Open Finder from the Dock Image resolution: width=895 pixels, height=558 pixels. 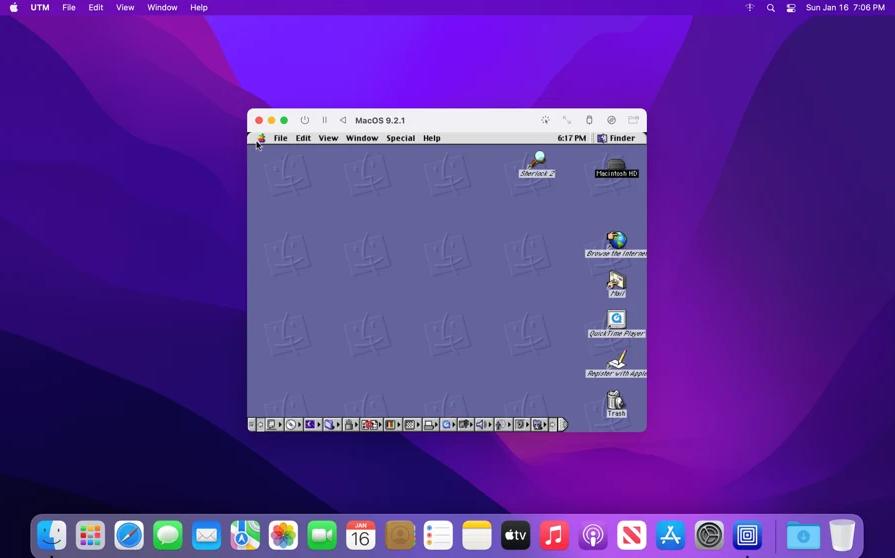point(51,536)
